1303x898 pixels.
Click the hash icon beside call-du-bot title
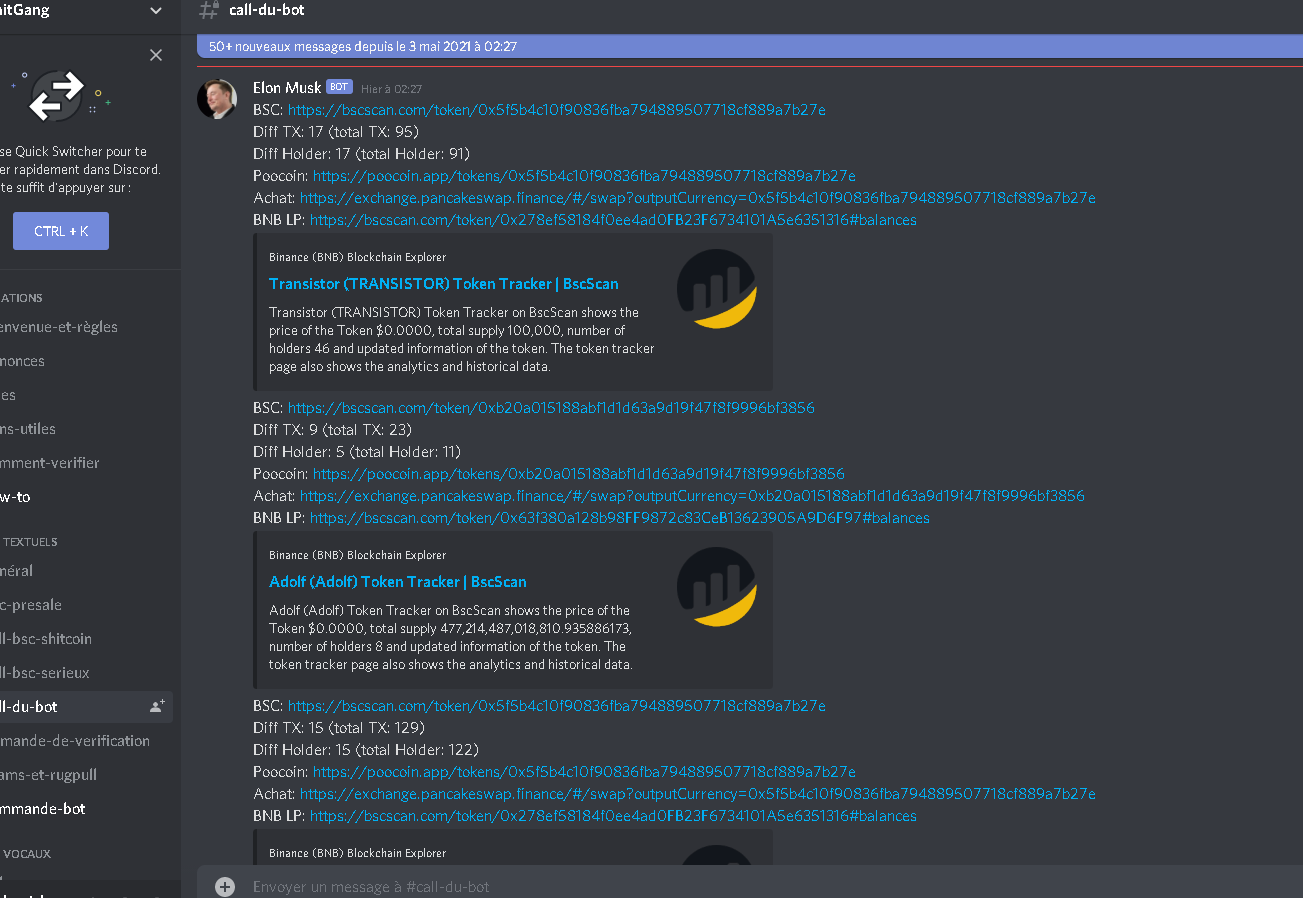click(x=208, y=10)
